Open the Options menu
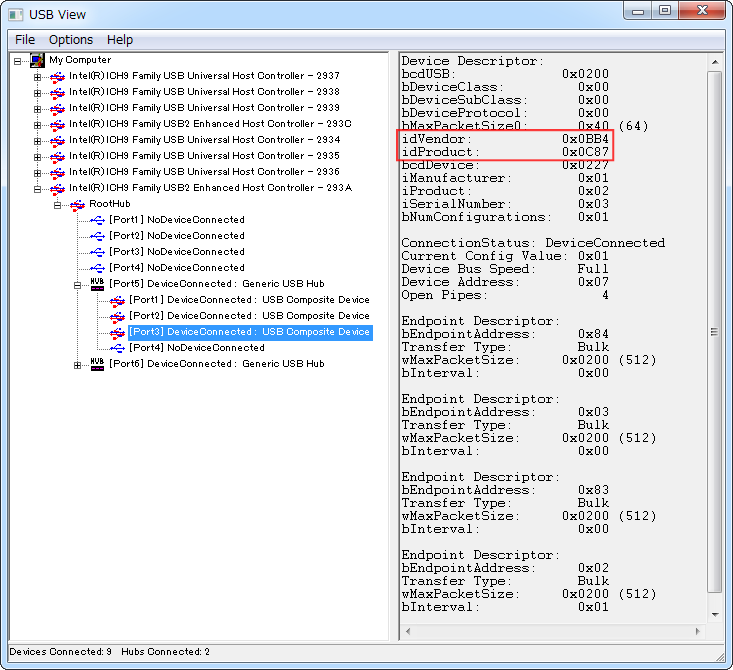The image size is (733, 670). (71, 40)
